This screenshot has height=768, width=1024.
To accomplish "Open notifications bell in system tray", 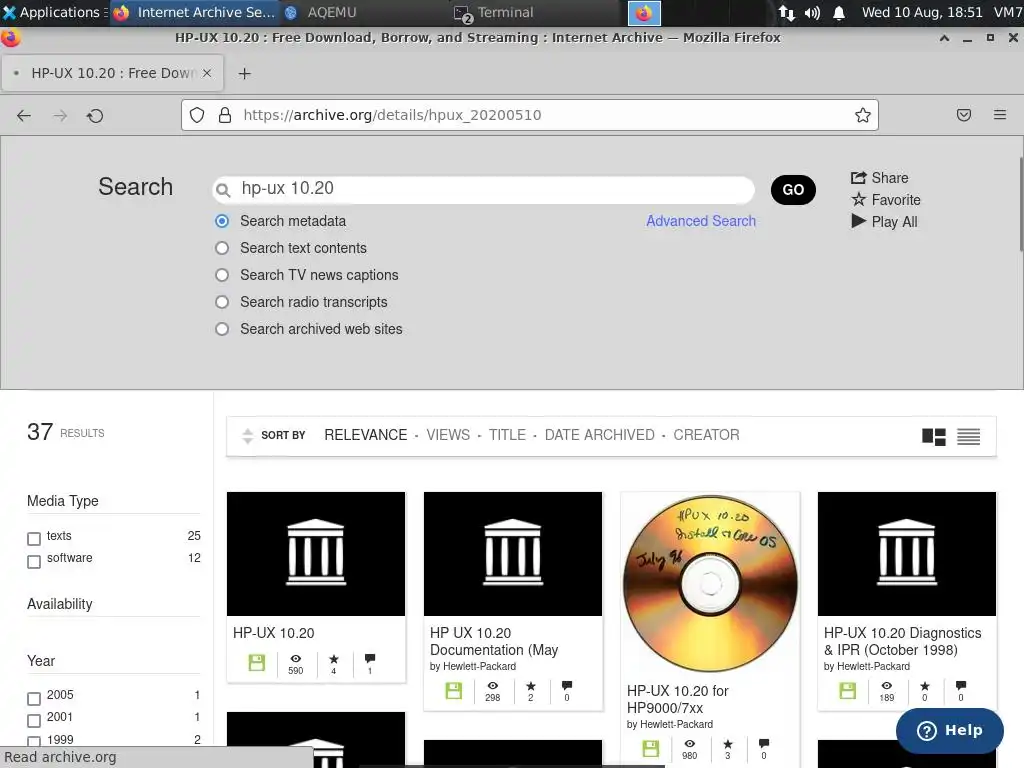I will pos(839,13).
